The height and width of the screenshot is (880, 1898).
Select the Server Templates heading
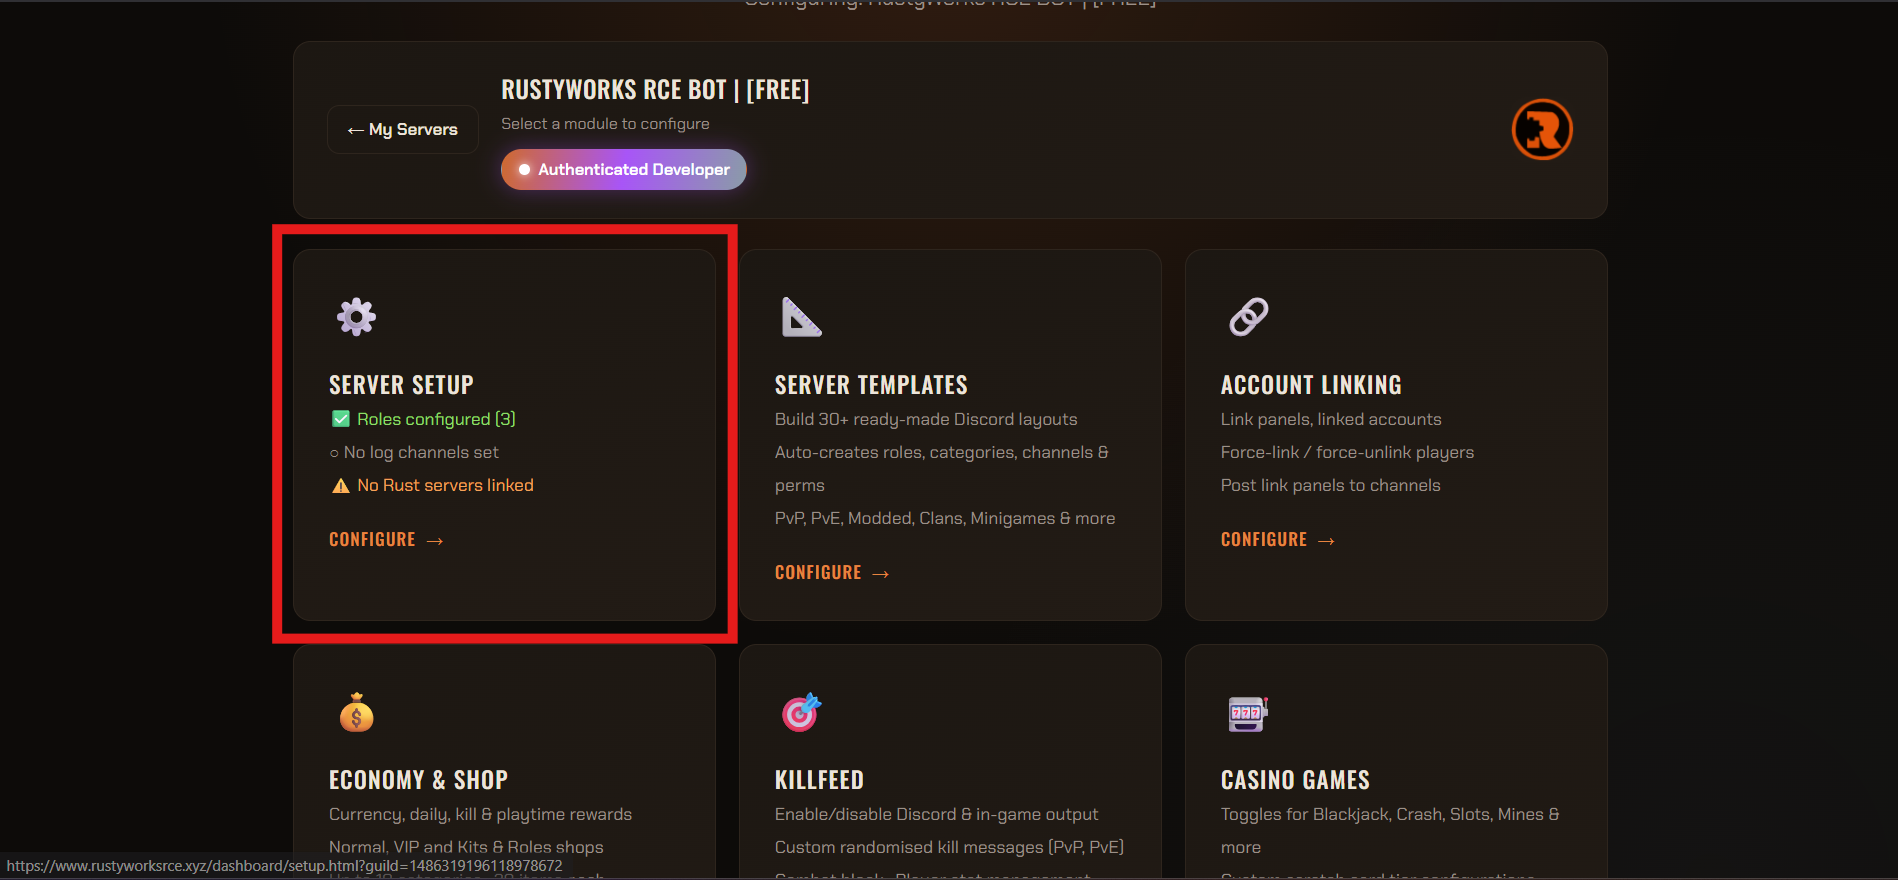coord(871,385)
